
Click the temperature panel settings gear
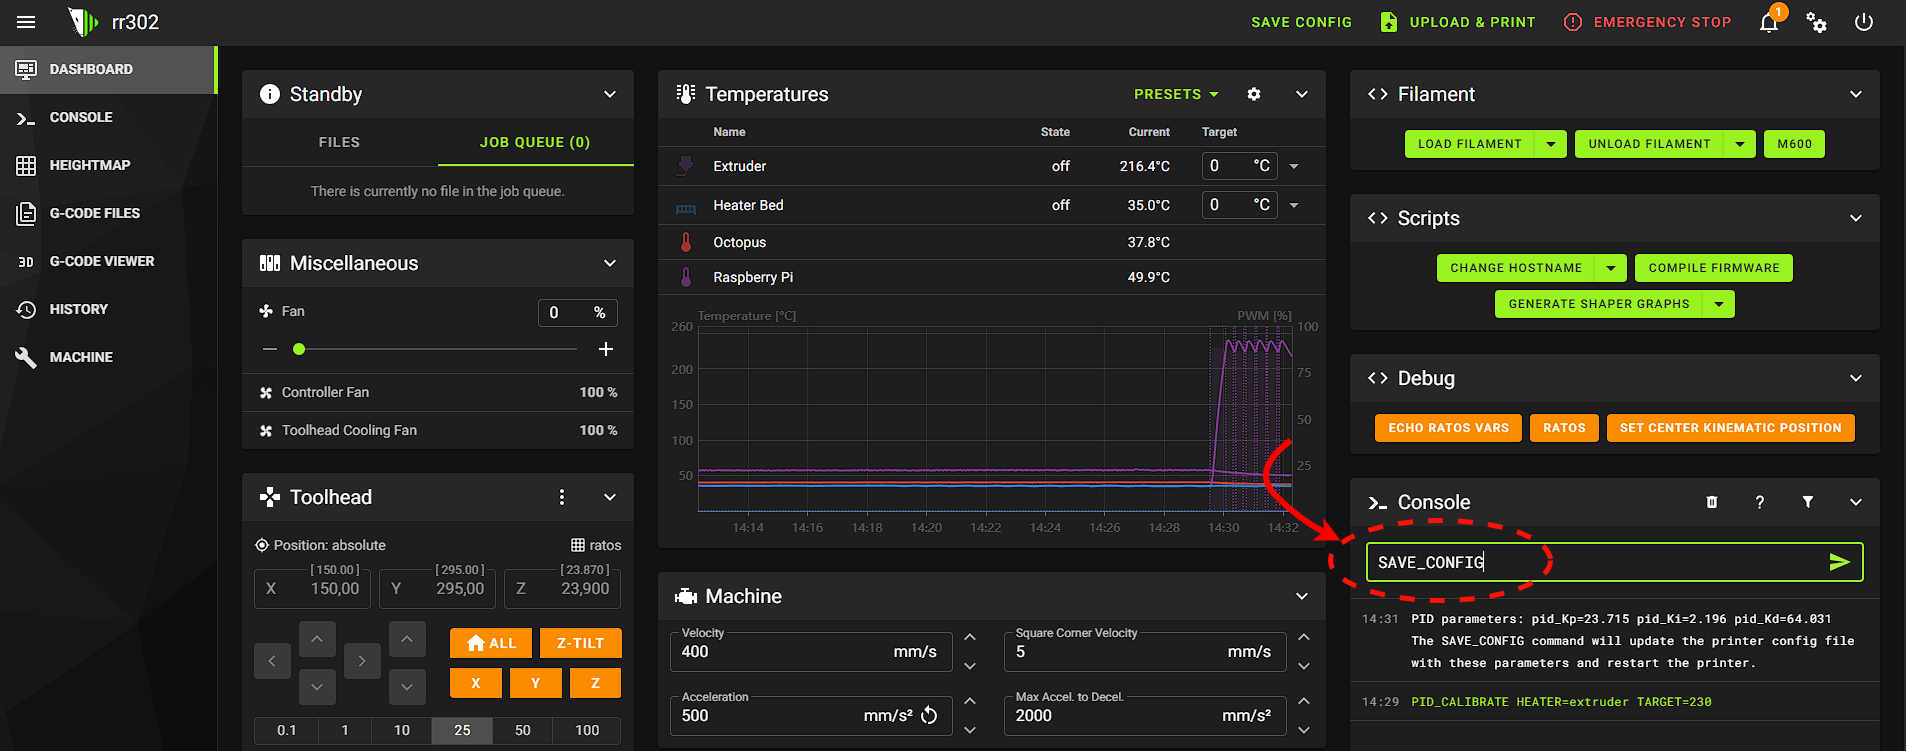pyautogui.click(x=1254, y=94)
